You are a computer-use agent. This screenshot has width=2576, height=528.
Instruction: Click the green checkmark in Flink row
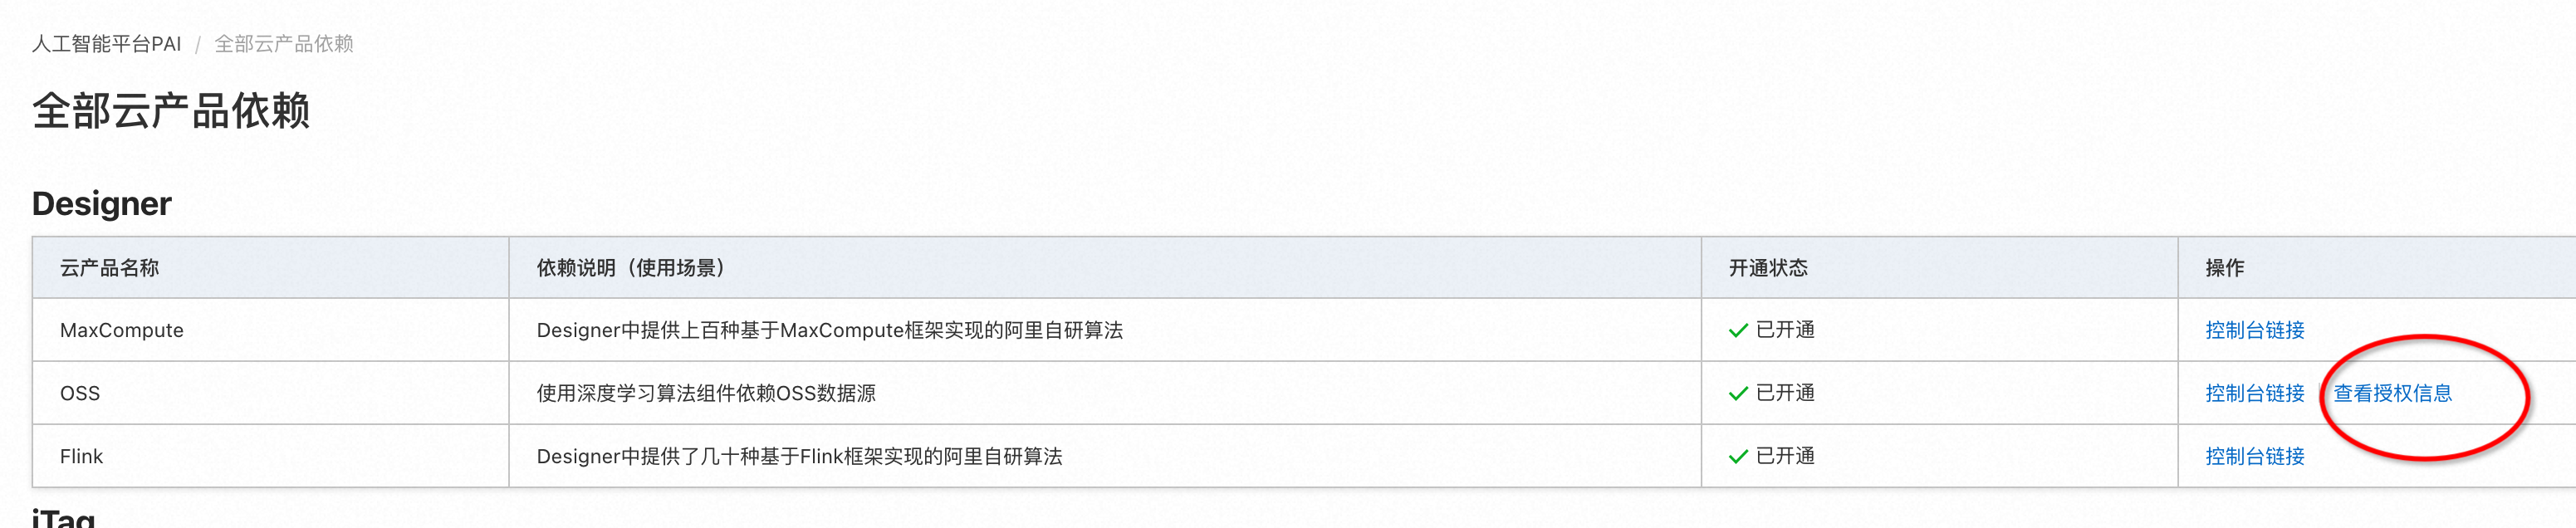click(x=1738, y=457)
